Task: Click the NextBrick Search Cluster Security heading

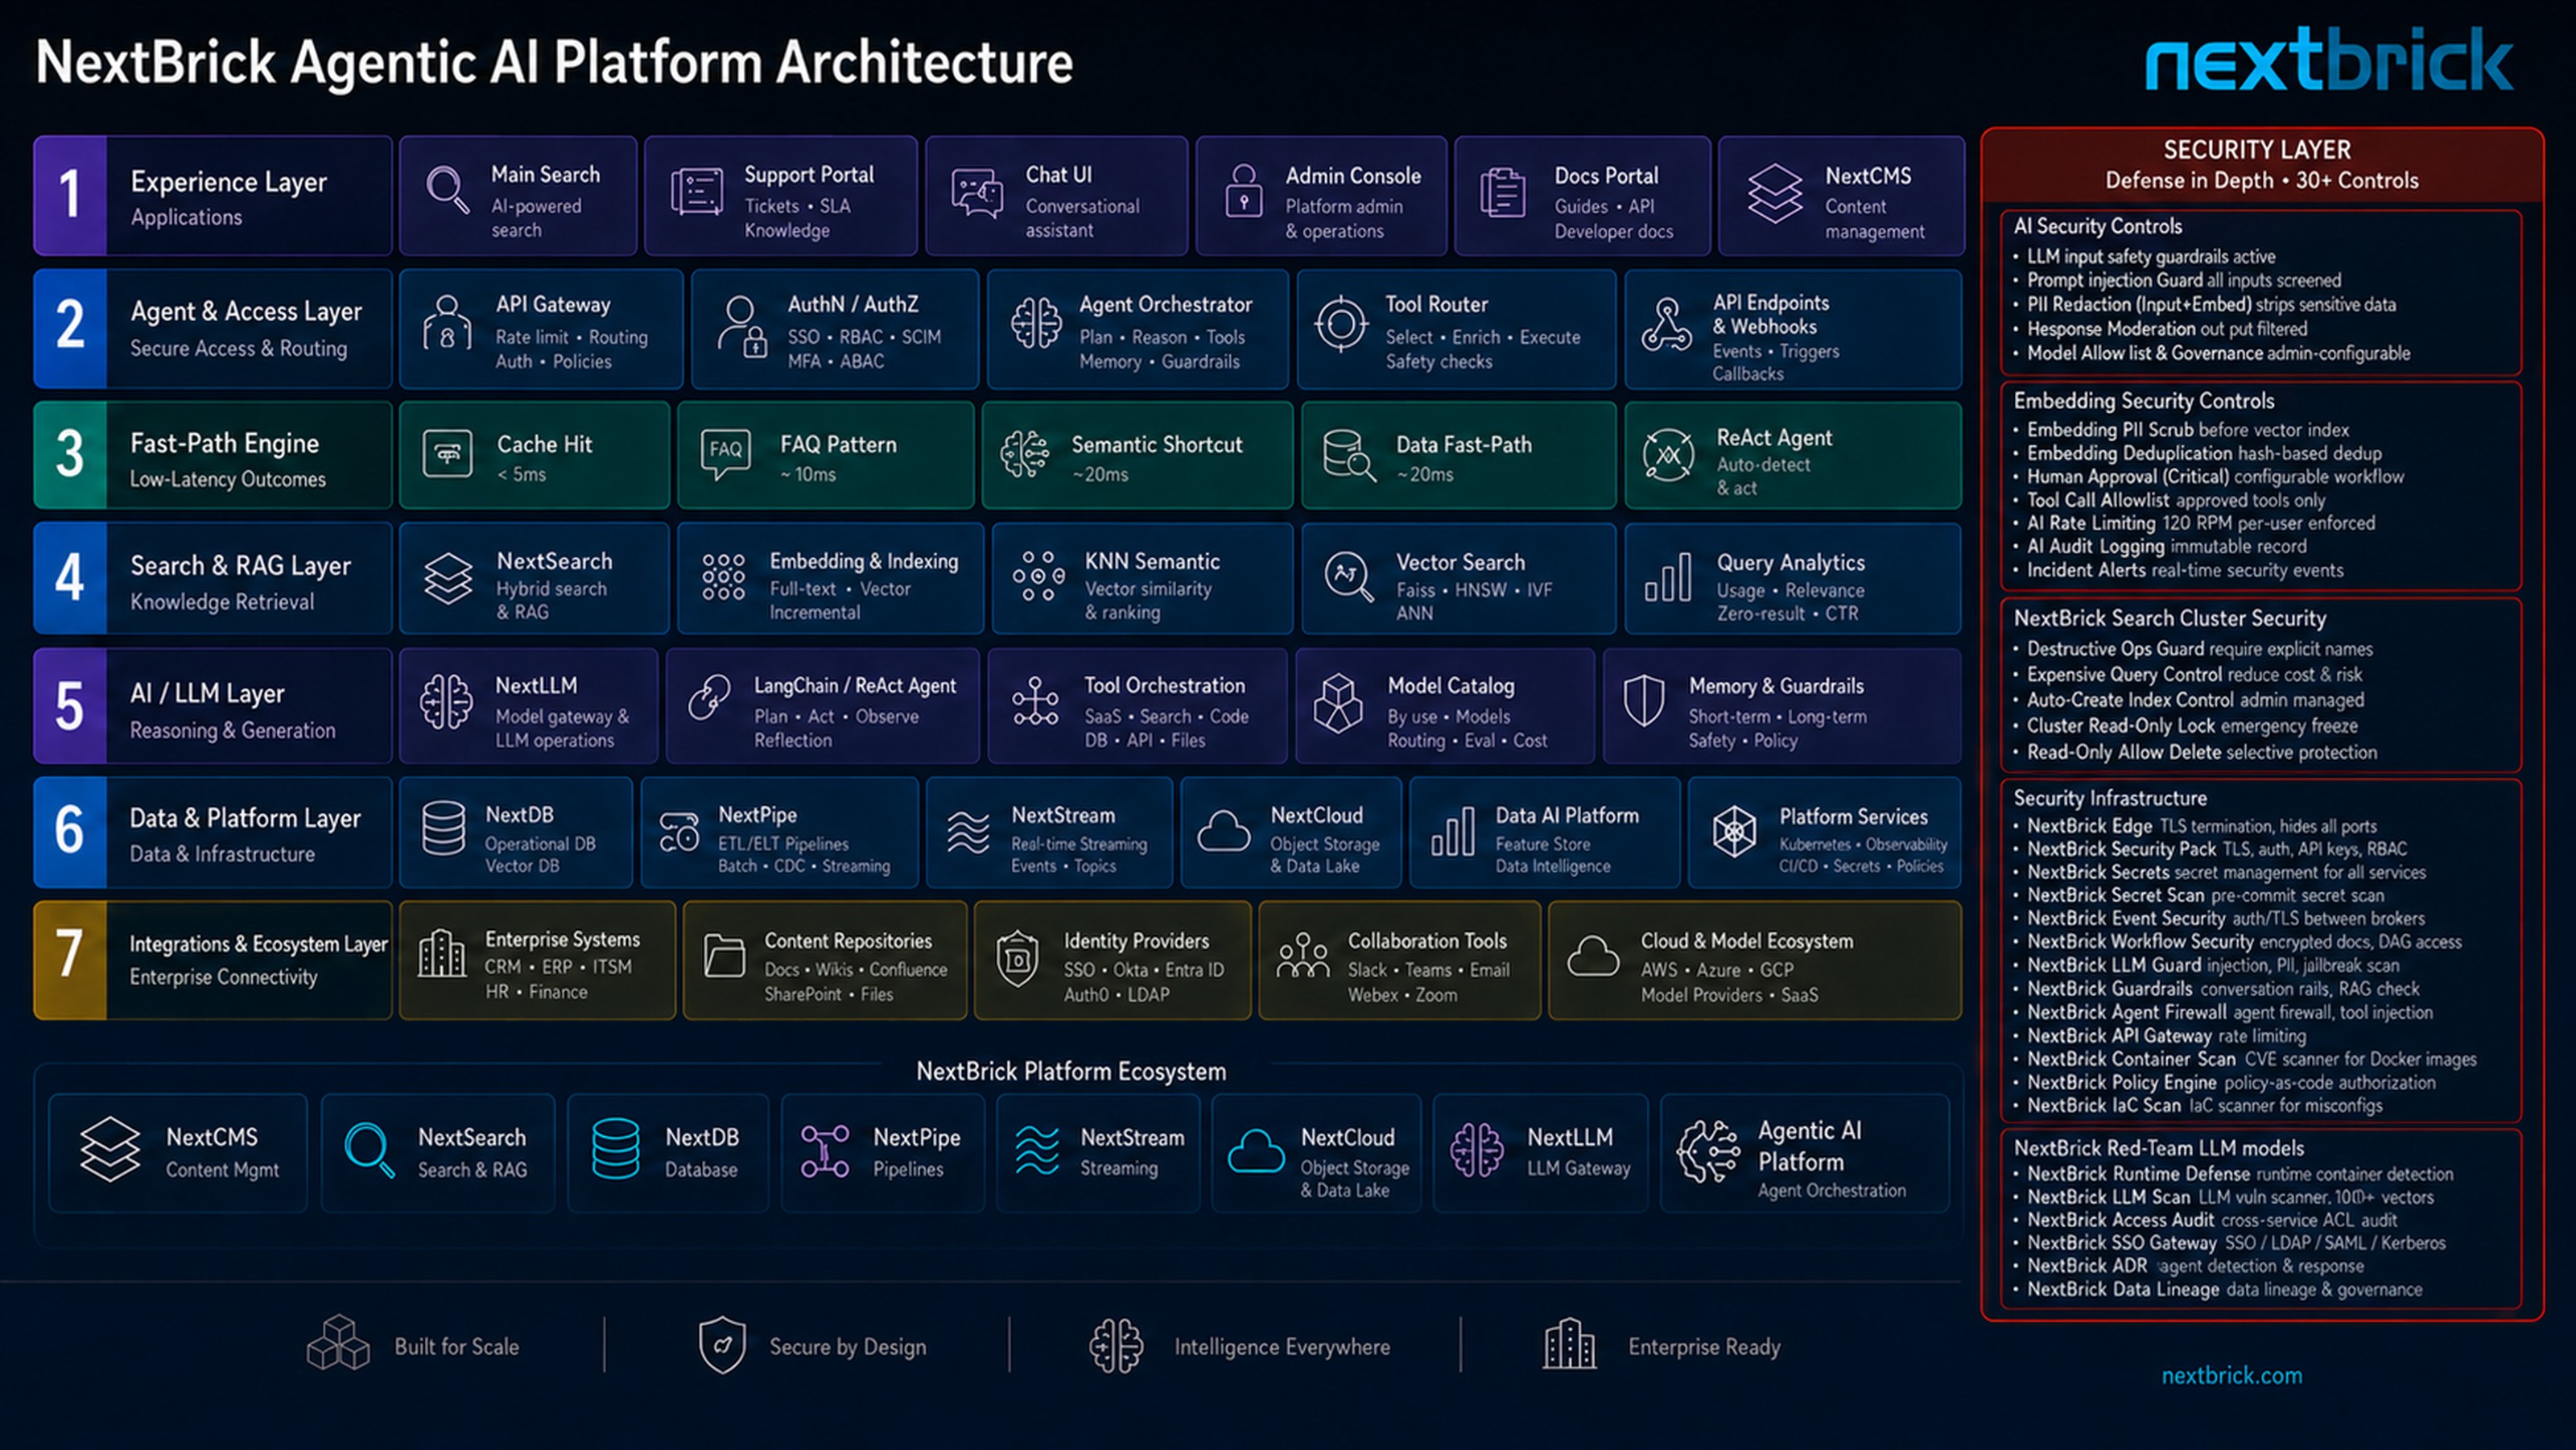Action: click(2169, 619)
